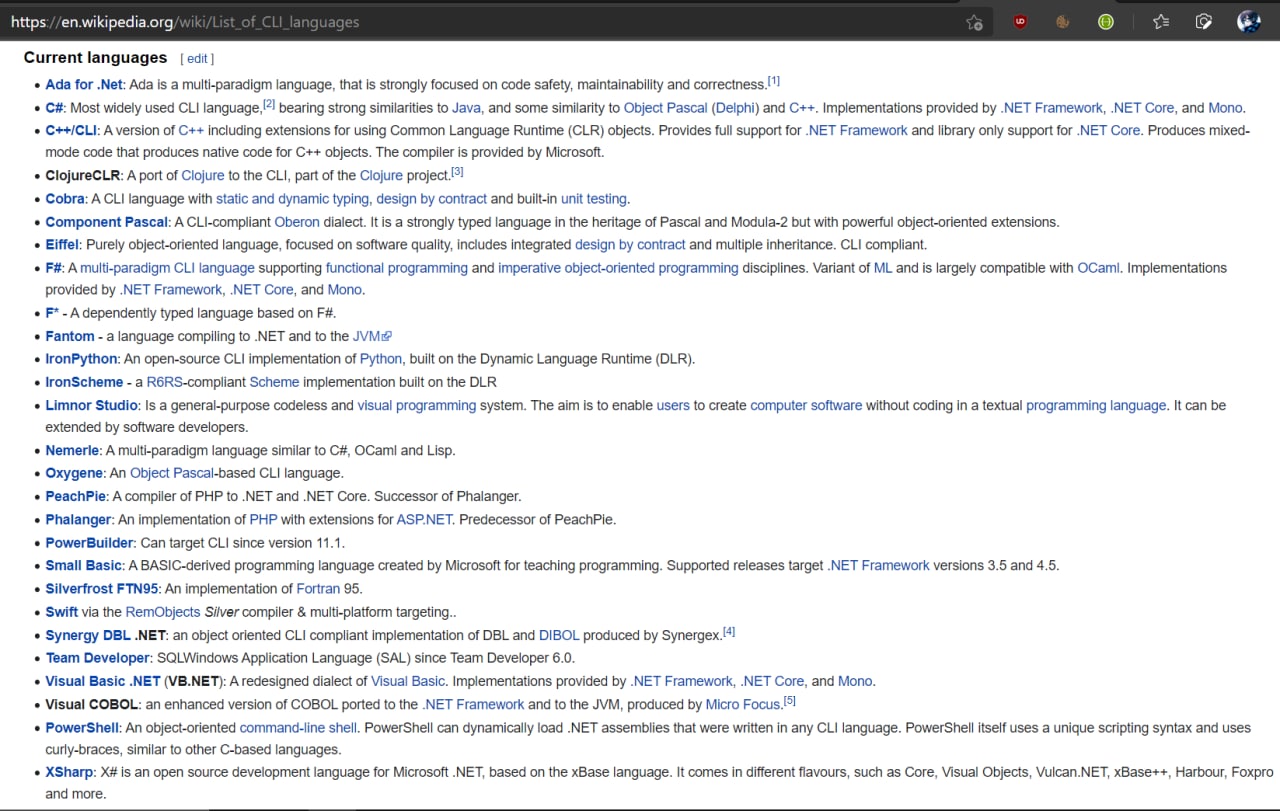Follow the bold F# link

coord(53,268)
